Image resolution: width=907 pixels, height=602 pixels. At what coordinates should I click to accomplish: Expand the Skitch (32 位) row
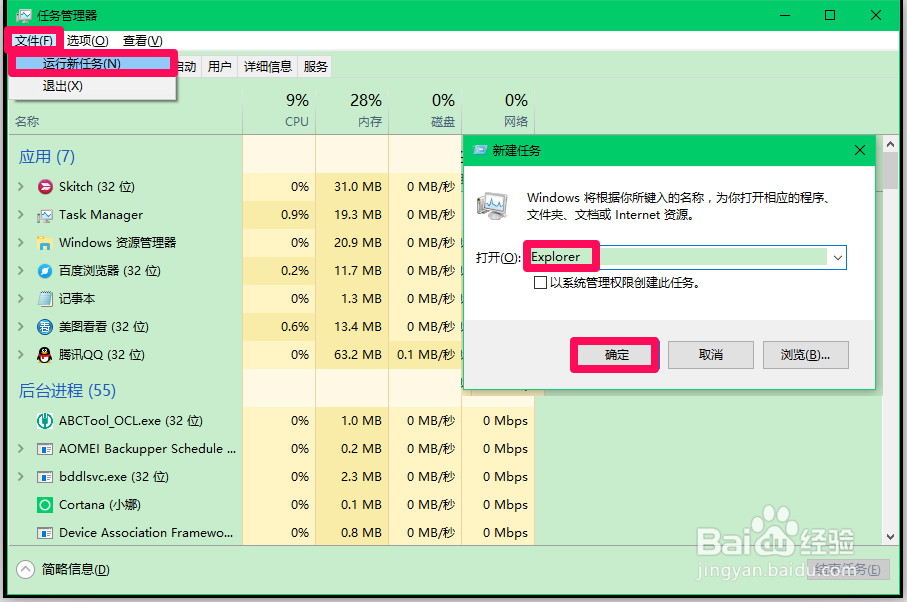(21, 186)
